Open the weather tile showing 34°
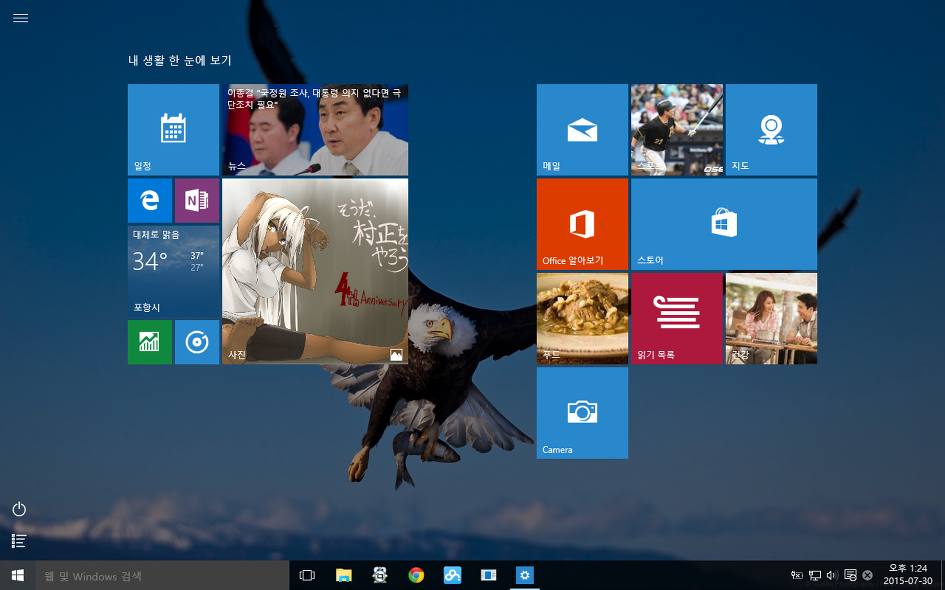This screenshot has height=590, width=945. (173, 271)
